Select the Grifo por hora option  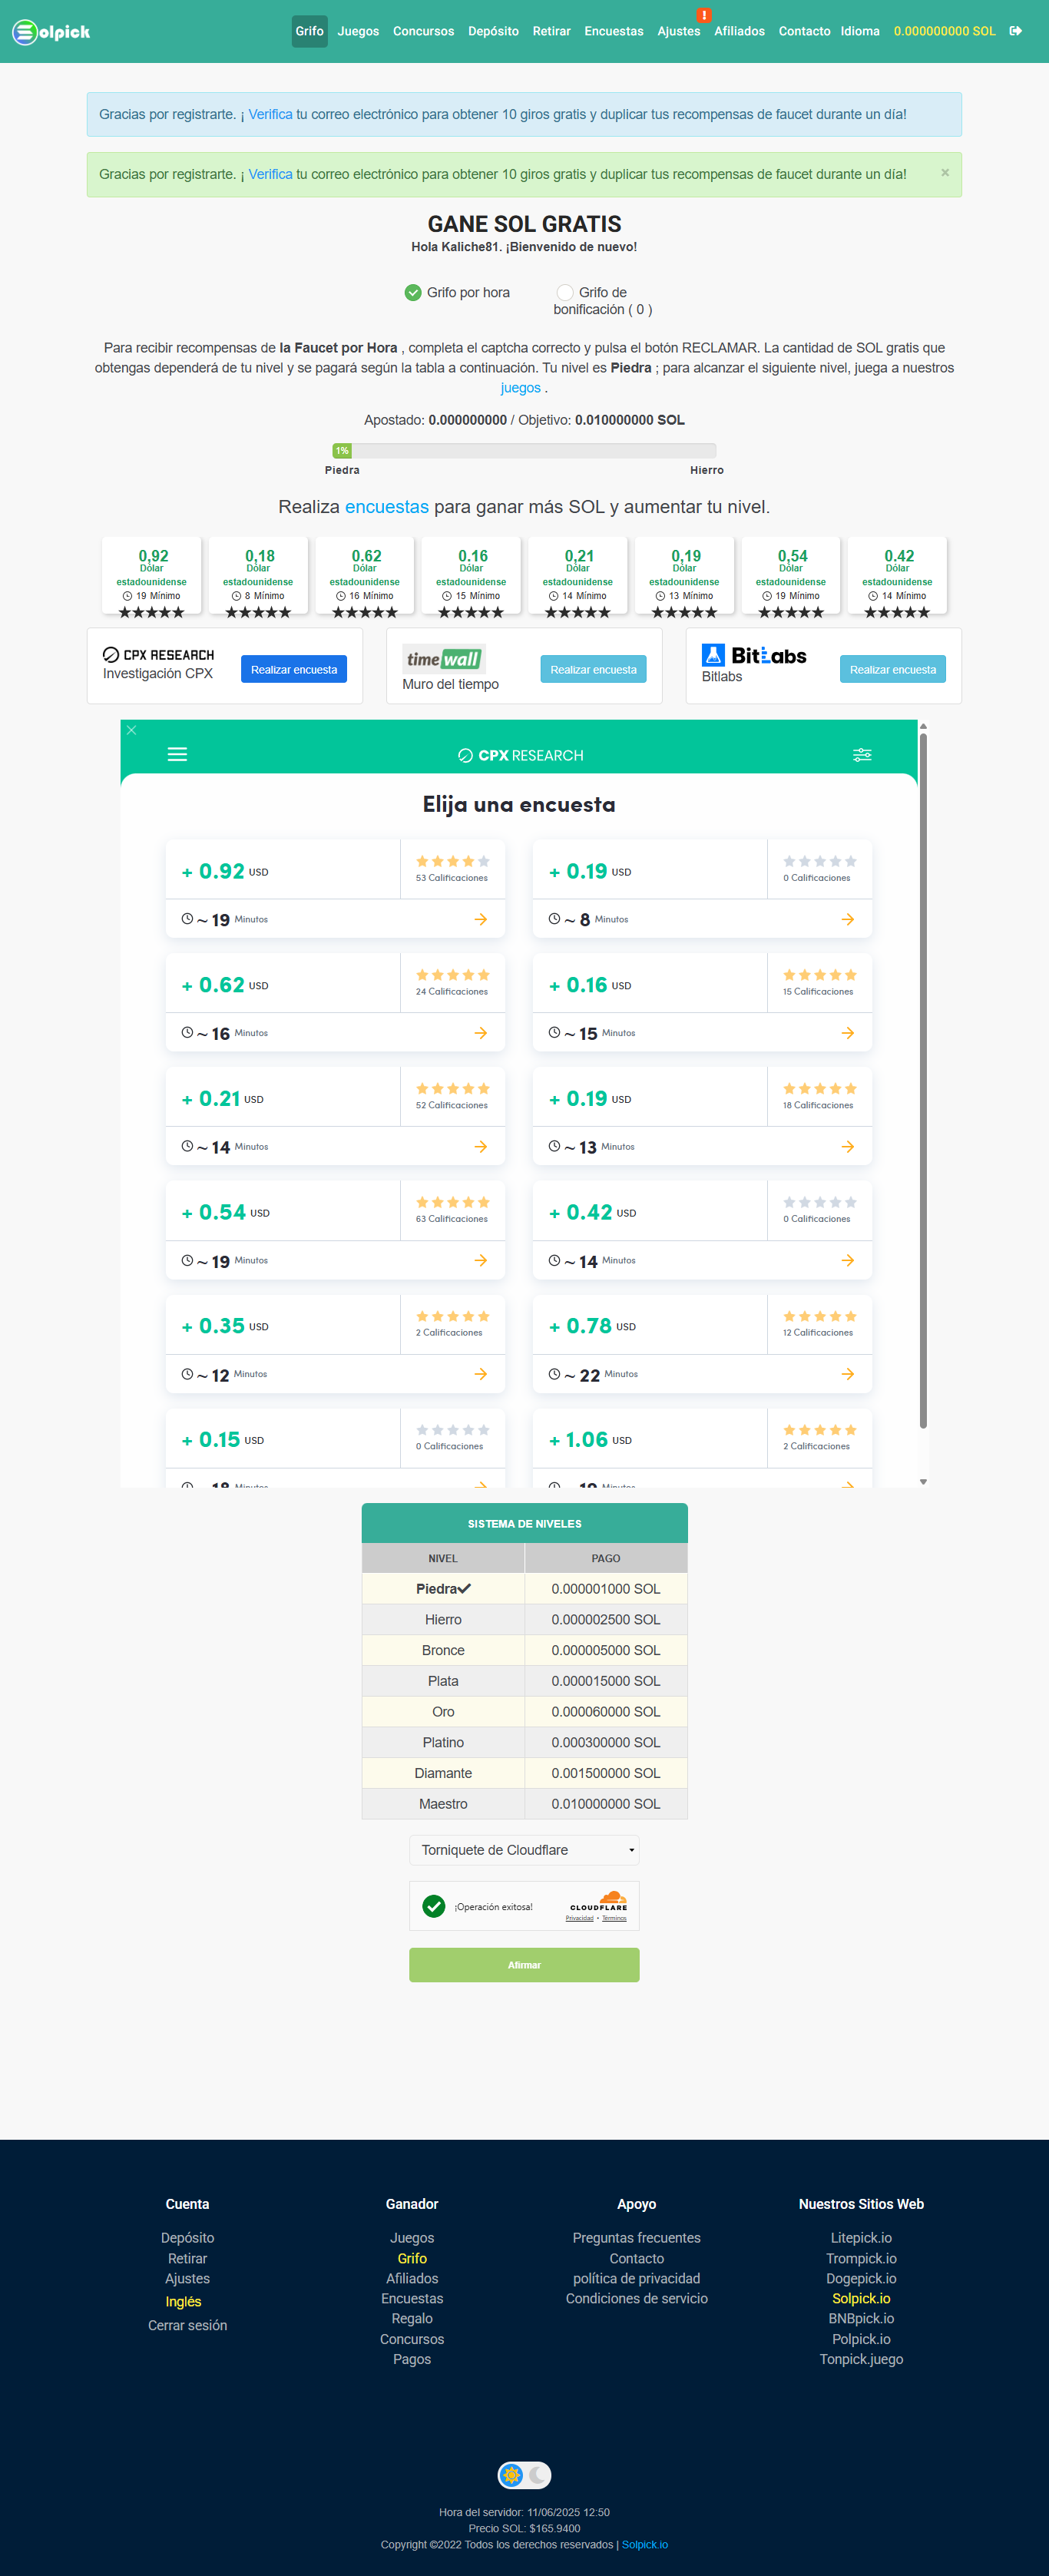click(413, 292)
